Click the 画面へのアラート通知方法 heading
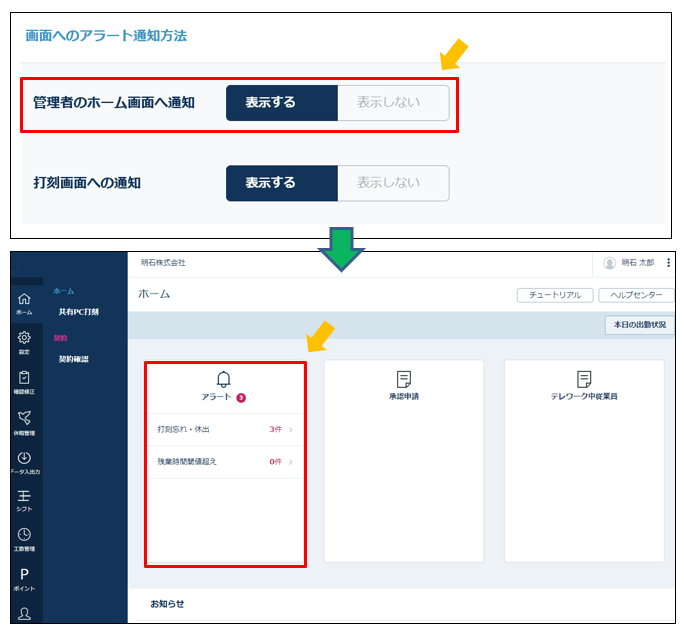Image resolution: width=684 pixels, height=634 pixels. (x=106, y=36)
